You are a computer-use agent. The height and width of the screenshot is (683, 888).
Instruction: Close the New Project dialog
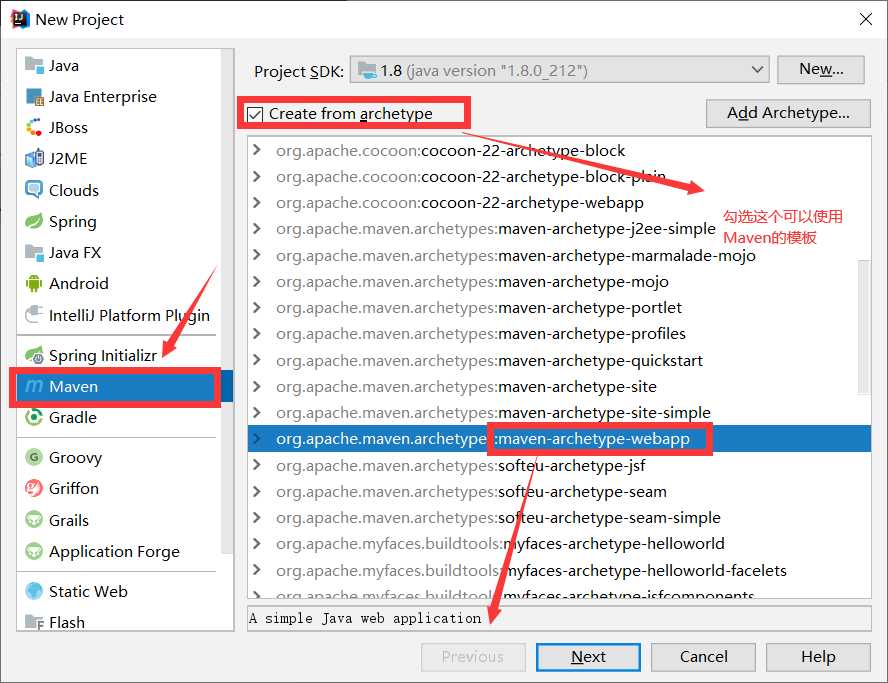pyautogui.click(x=865, y=19)
